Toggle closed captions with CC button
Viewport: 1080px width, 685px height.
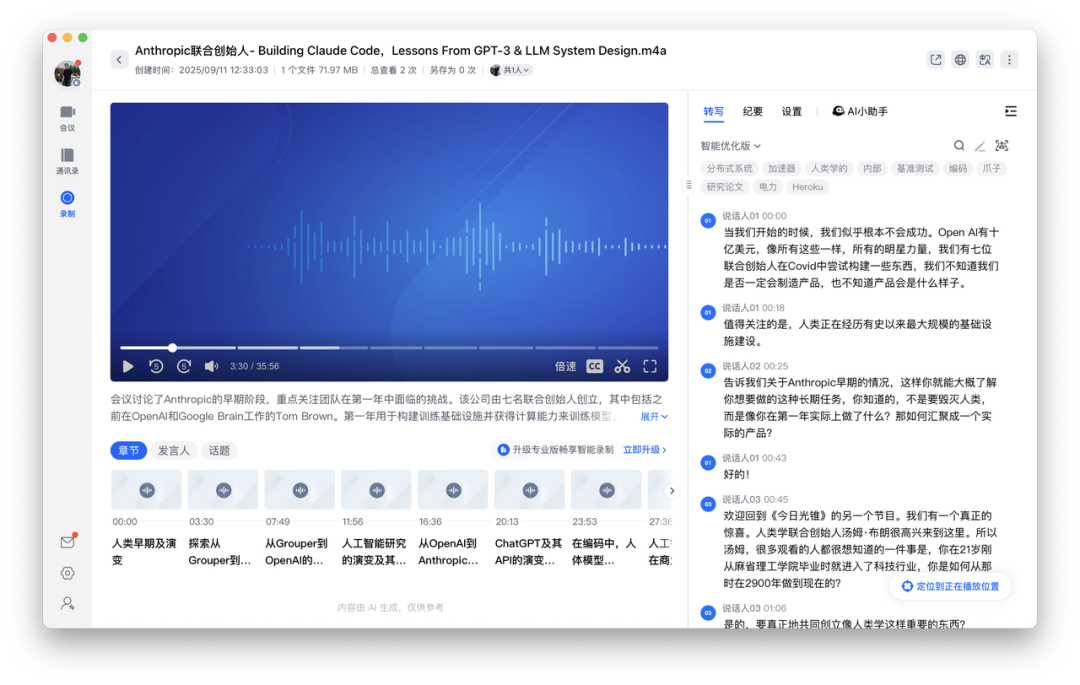click(x=594, y=366)
